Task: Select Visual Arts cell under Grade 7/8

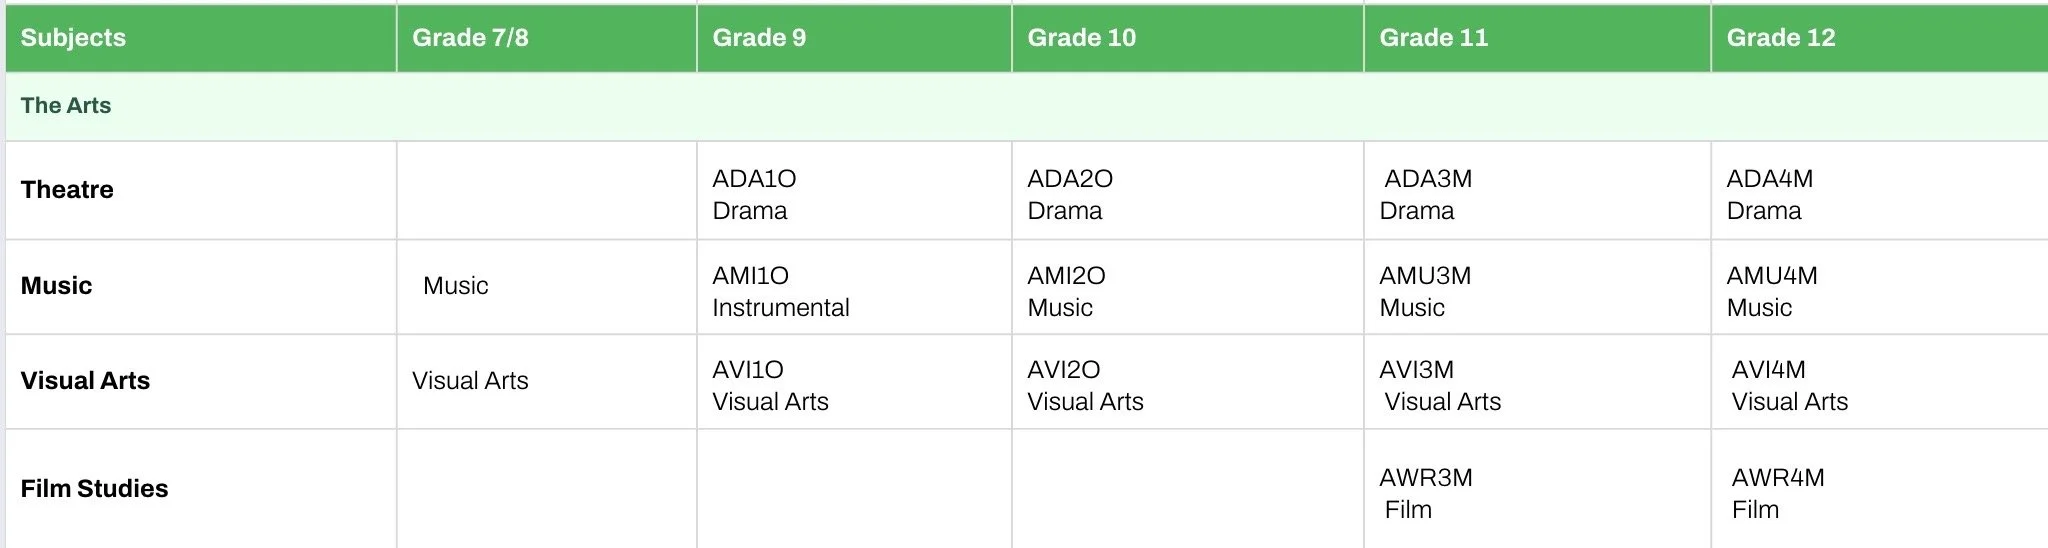Action: click(x=470, y=381)
